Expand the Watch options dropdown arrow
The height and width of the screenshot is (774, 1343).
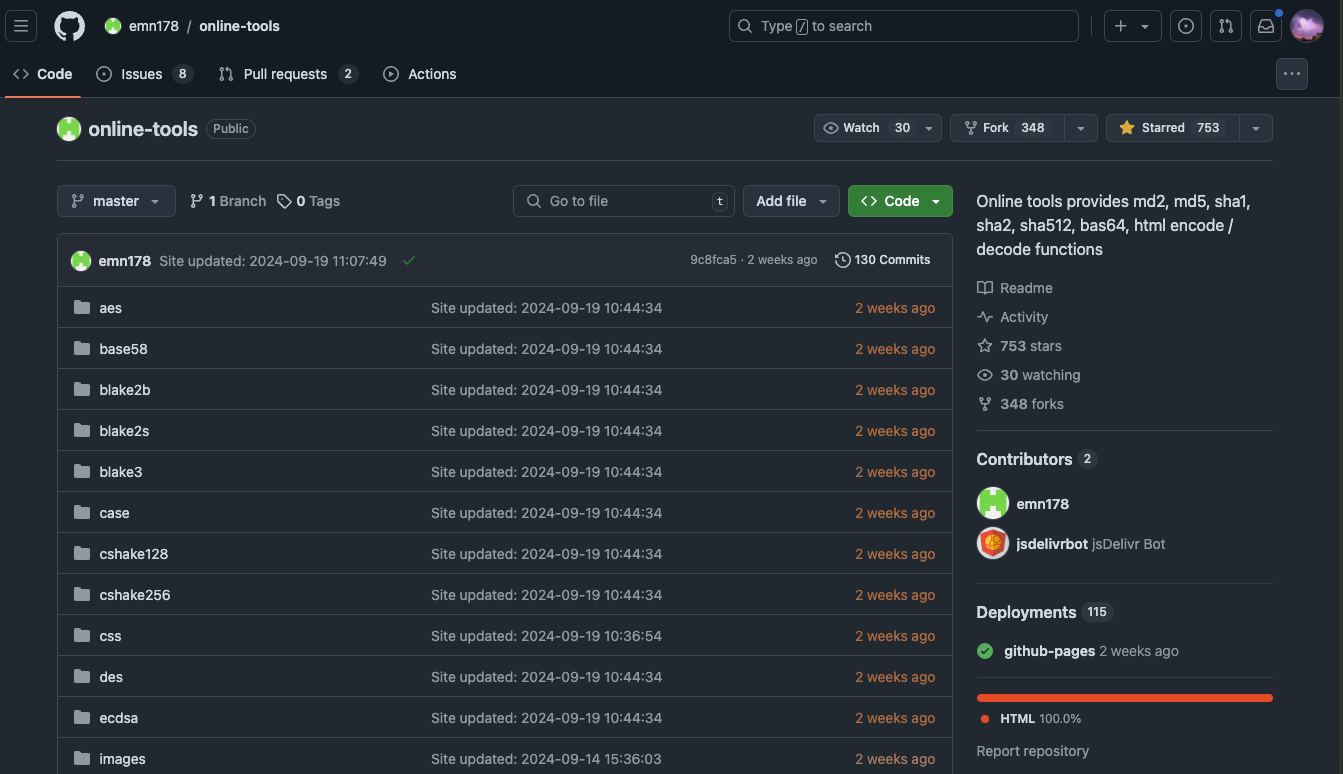(929, 128)
